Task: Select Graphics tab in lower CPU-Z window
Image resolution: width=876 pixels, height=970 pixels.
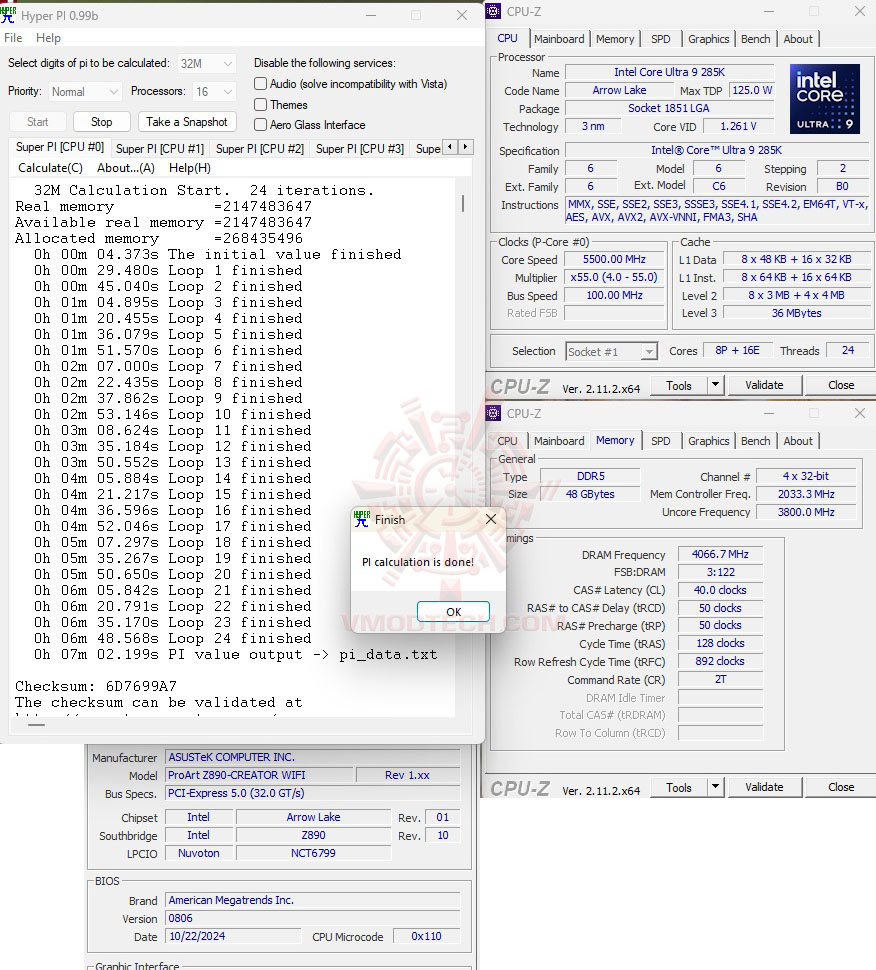Action: point(708,441)
